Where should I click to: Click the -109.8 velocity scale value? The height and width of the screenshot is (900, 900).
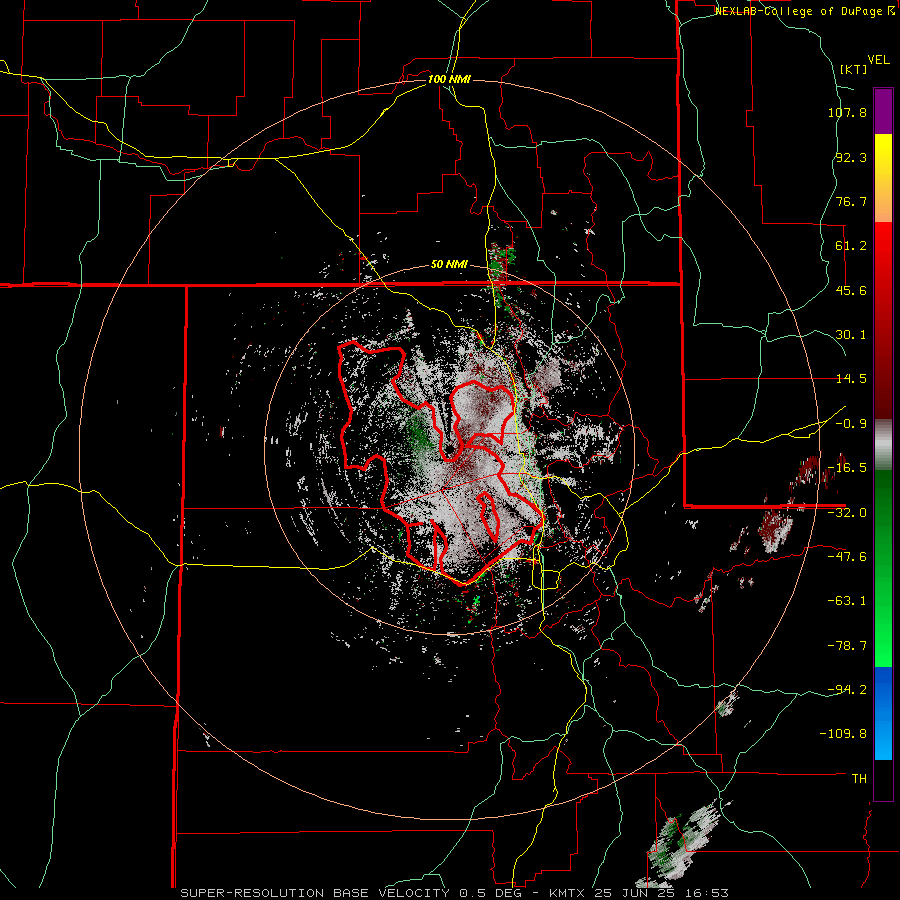844,734
